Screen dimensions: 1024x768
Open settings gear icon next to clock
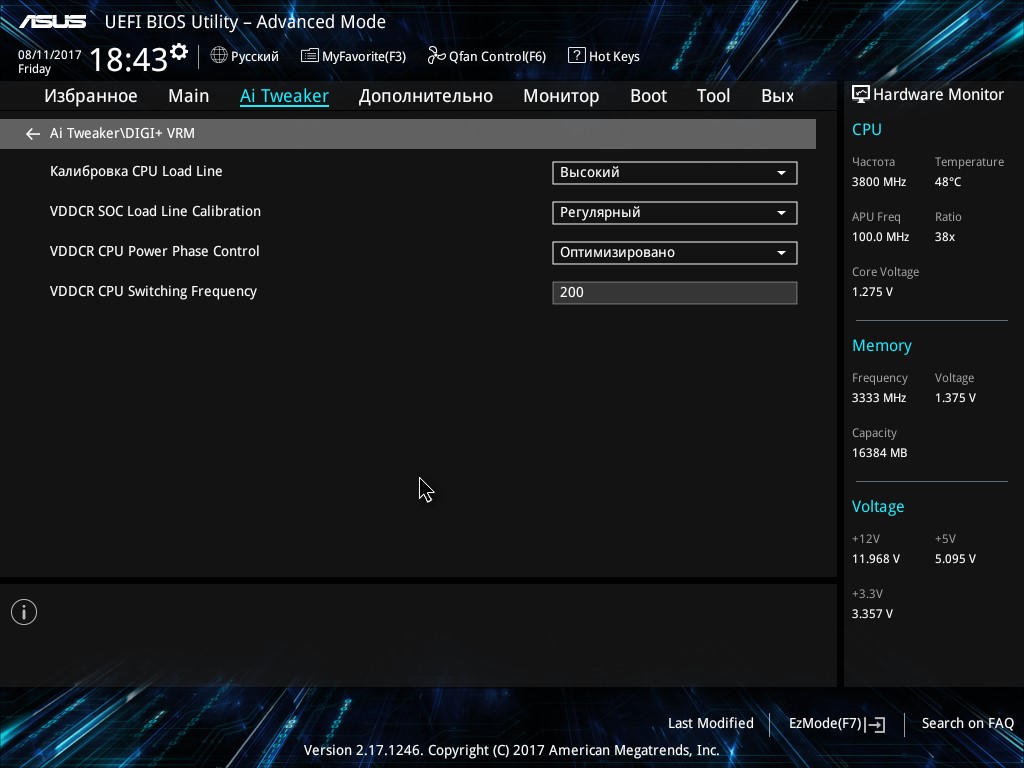pos(179,52)
